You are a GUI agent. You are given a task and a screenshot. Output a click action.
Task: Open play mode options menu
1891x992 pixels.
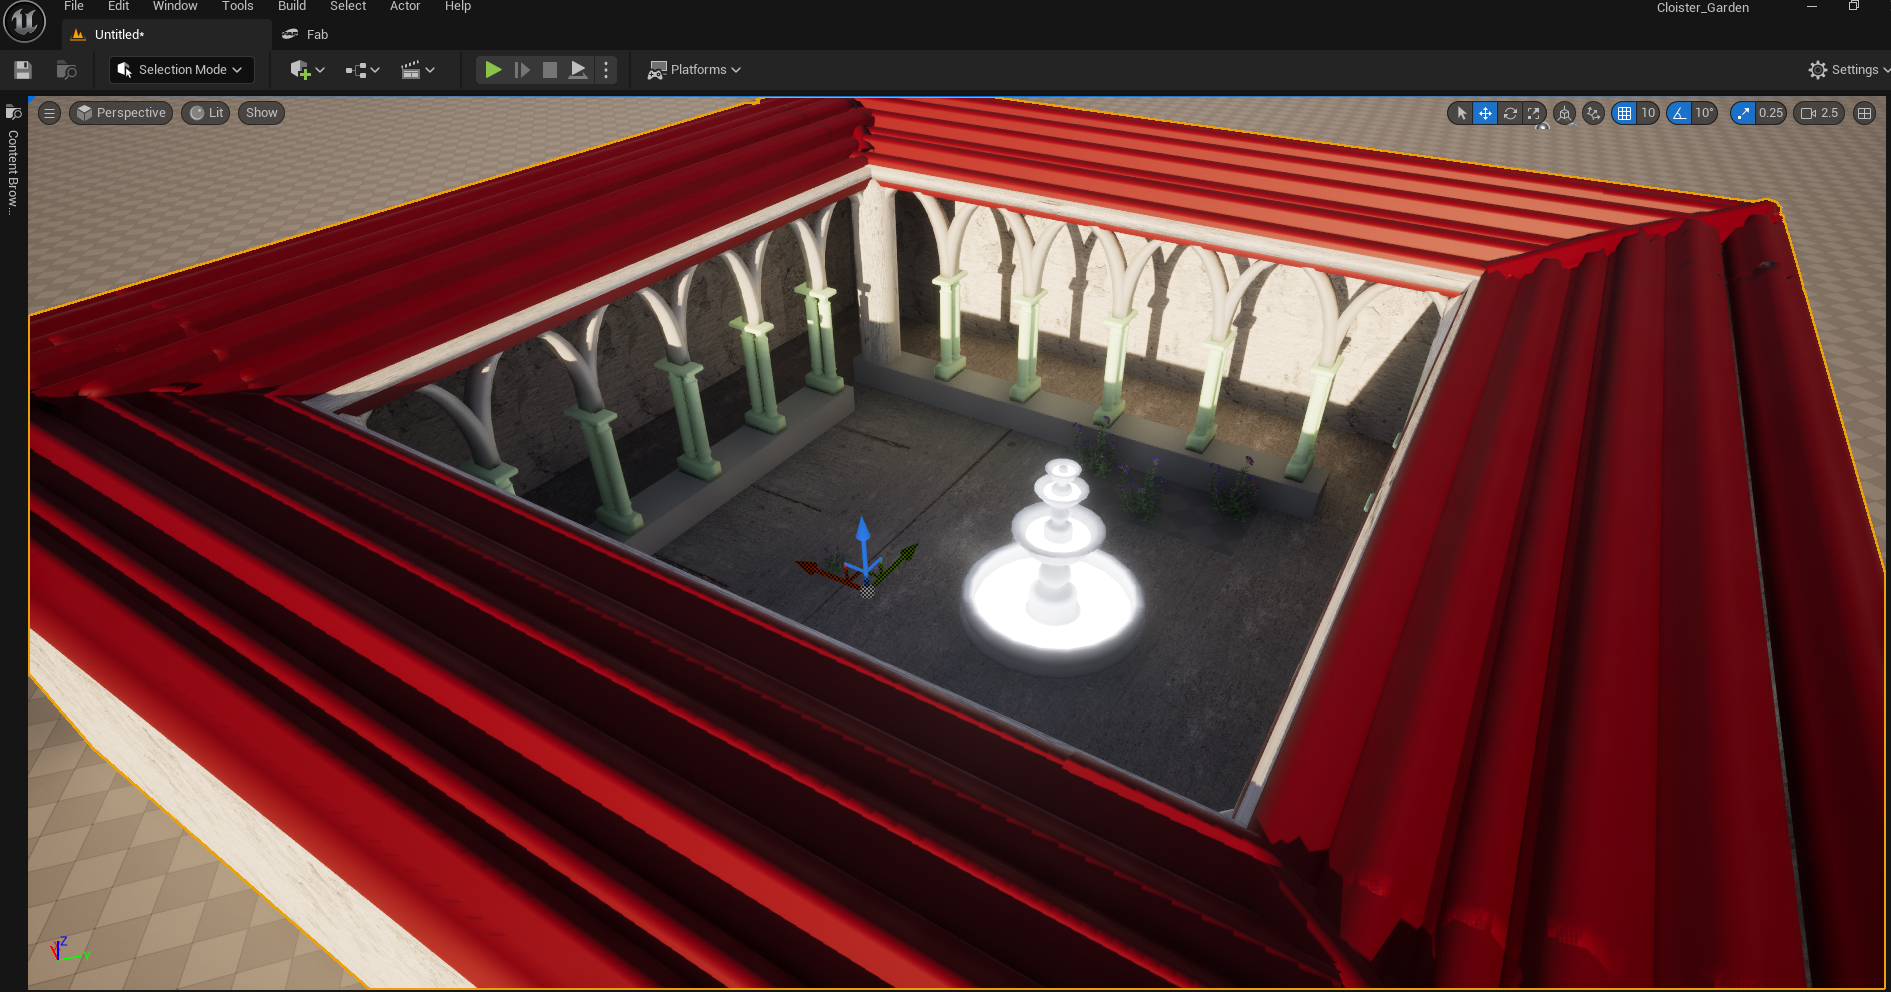click(x=606, y=70)
